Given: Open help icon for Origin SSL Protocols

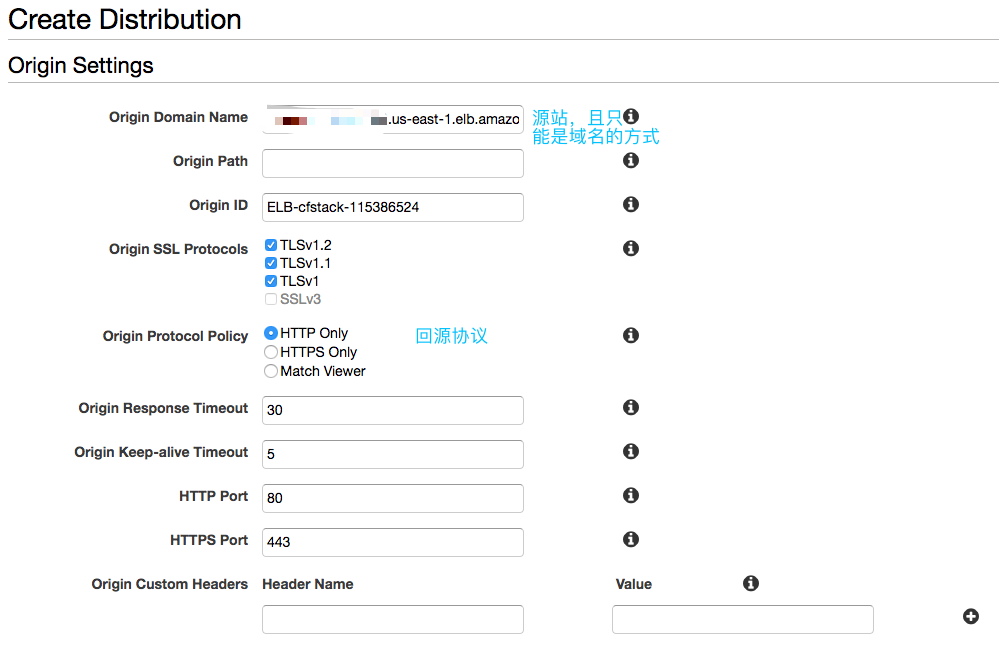Looking at the screenshot, I should click(x=631, y=248).
